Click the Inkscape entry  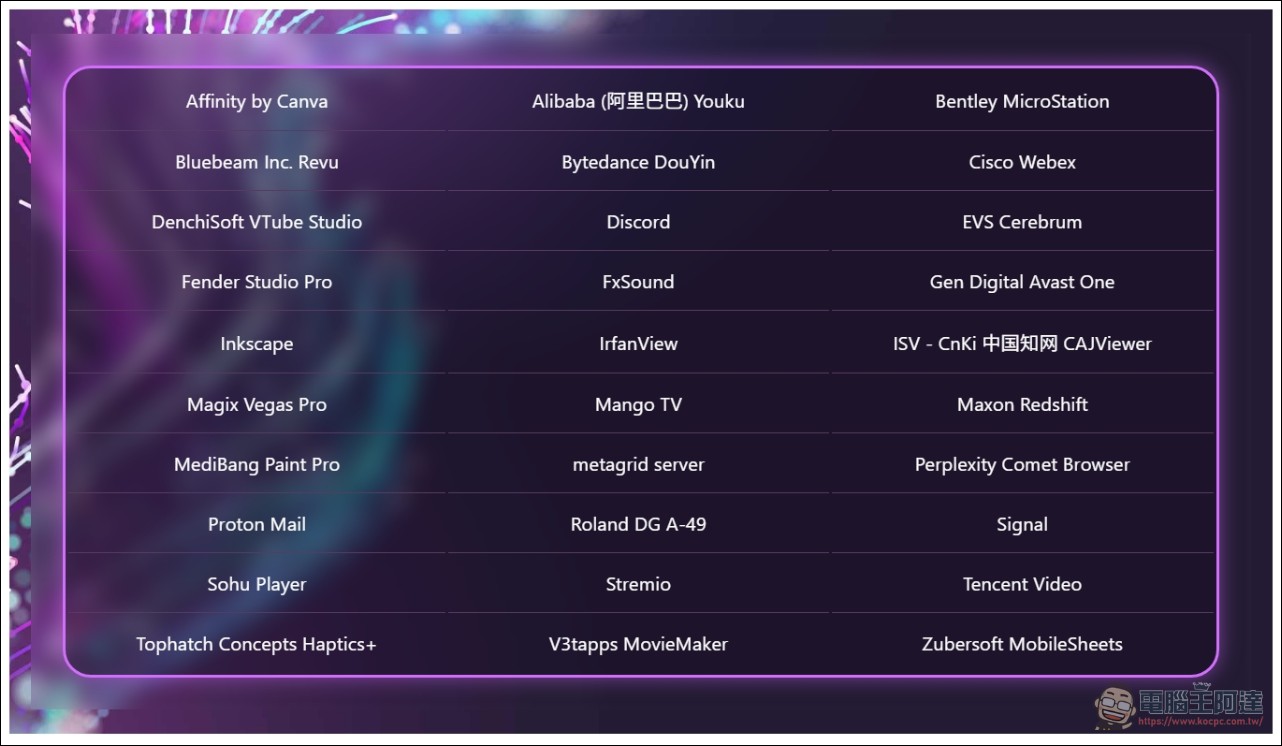[x=257, y=343]
